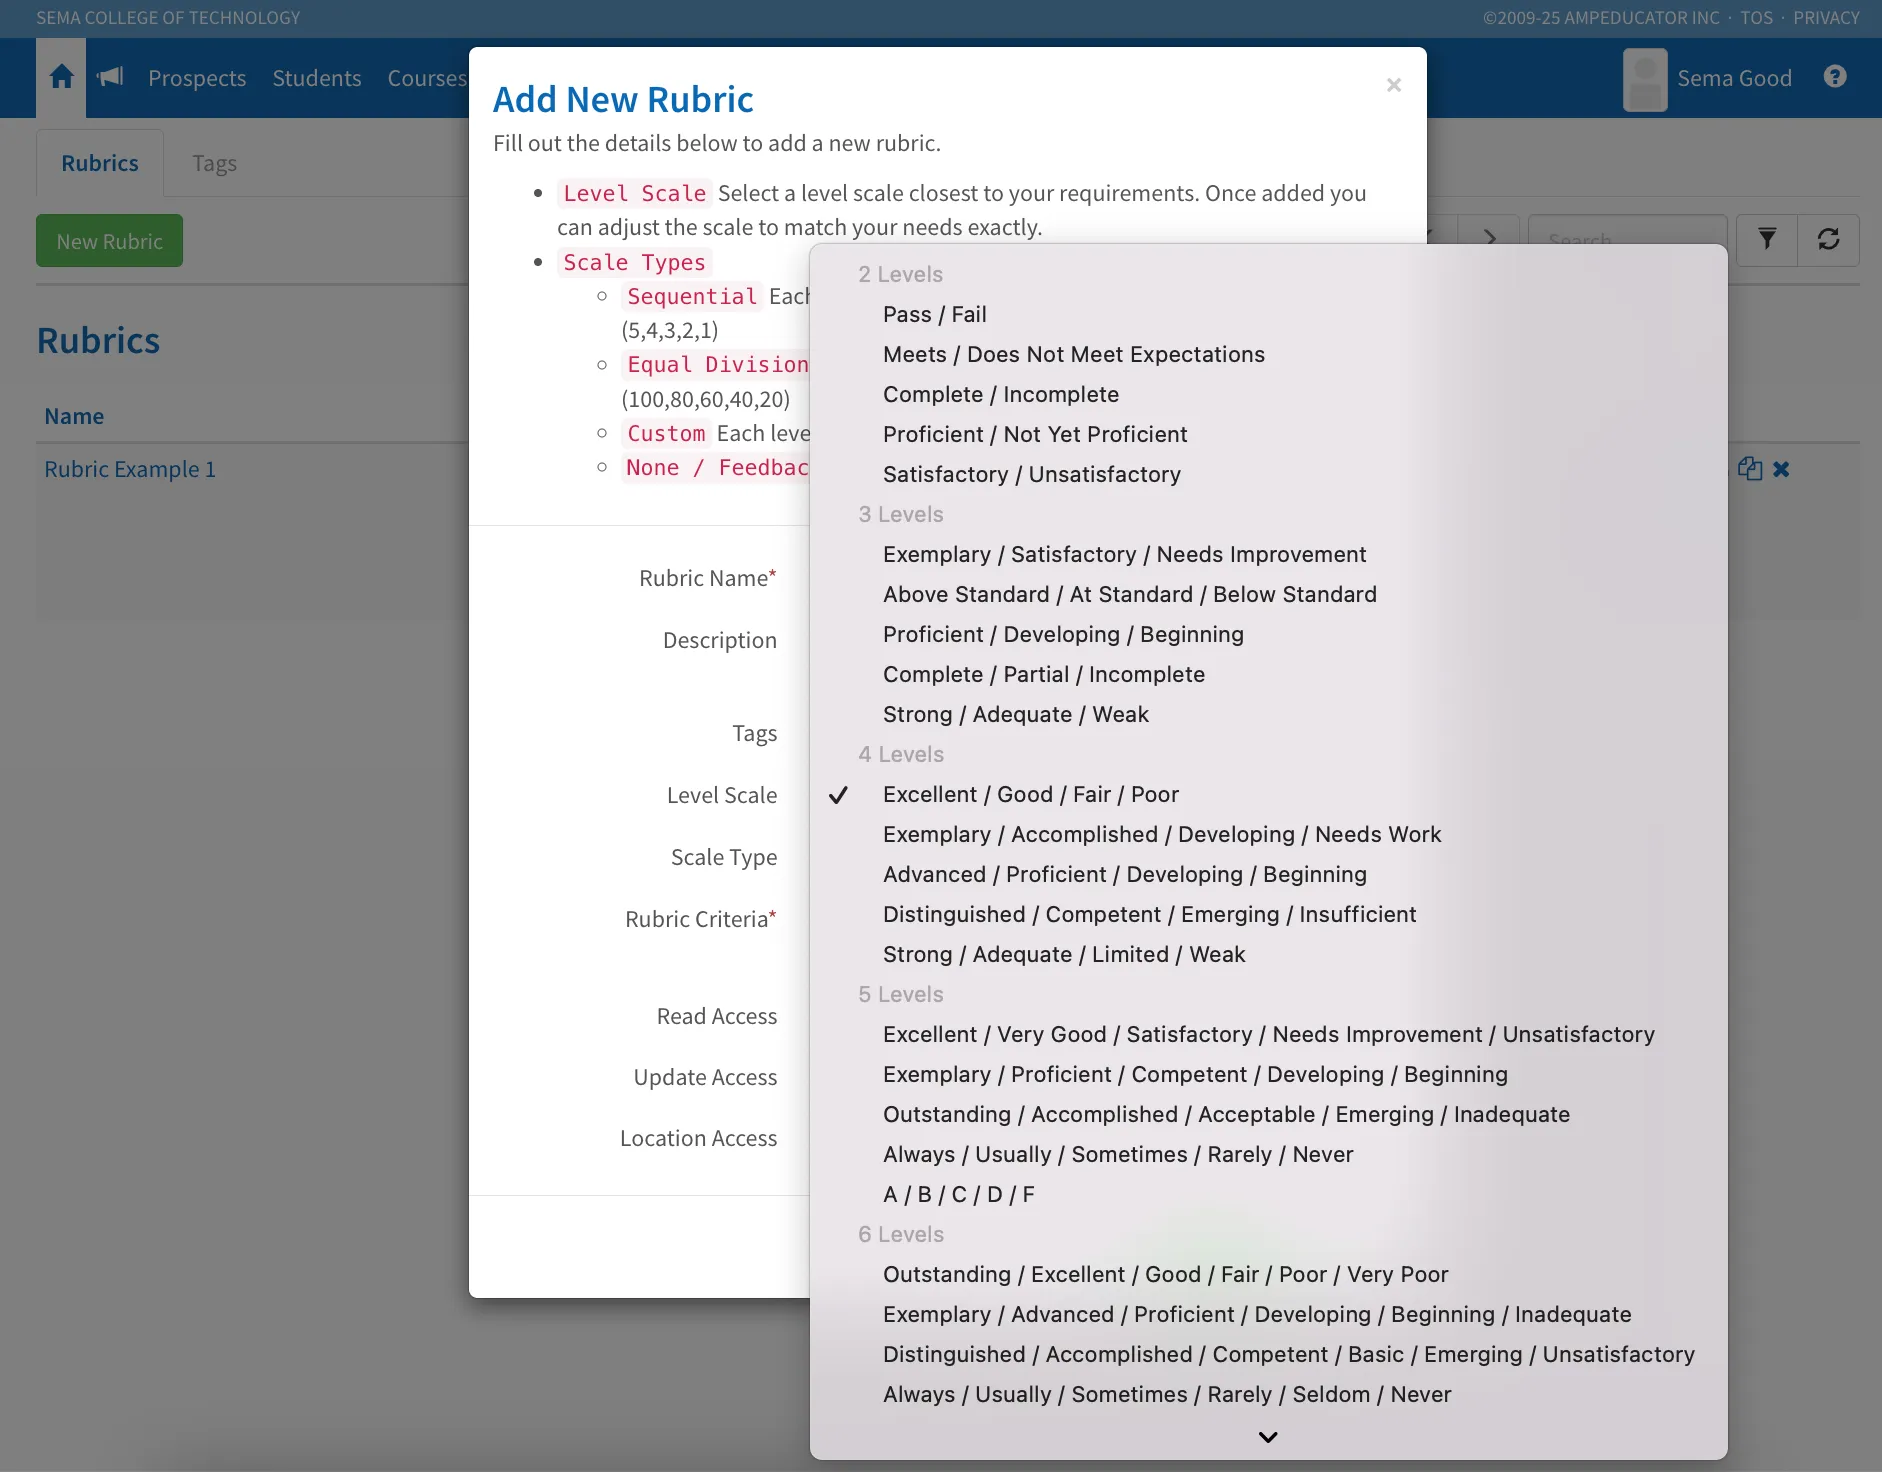Expand more options with the bottom chevron
Image resolution: width=1882 pixels, height=1472 pixels.
[1268, 1437]
